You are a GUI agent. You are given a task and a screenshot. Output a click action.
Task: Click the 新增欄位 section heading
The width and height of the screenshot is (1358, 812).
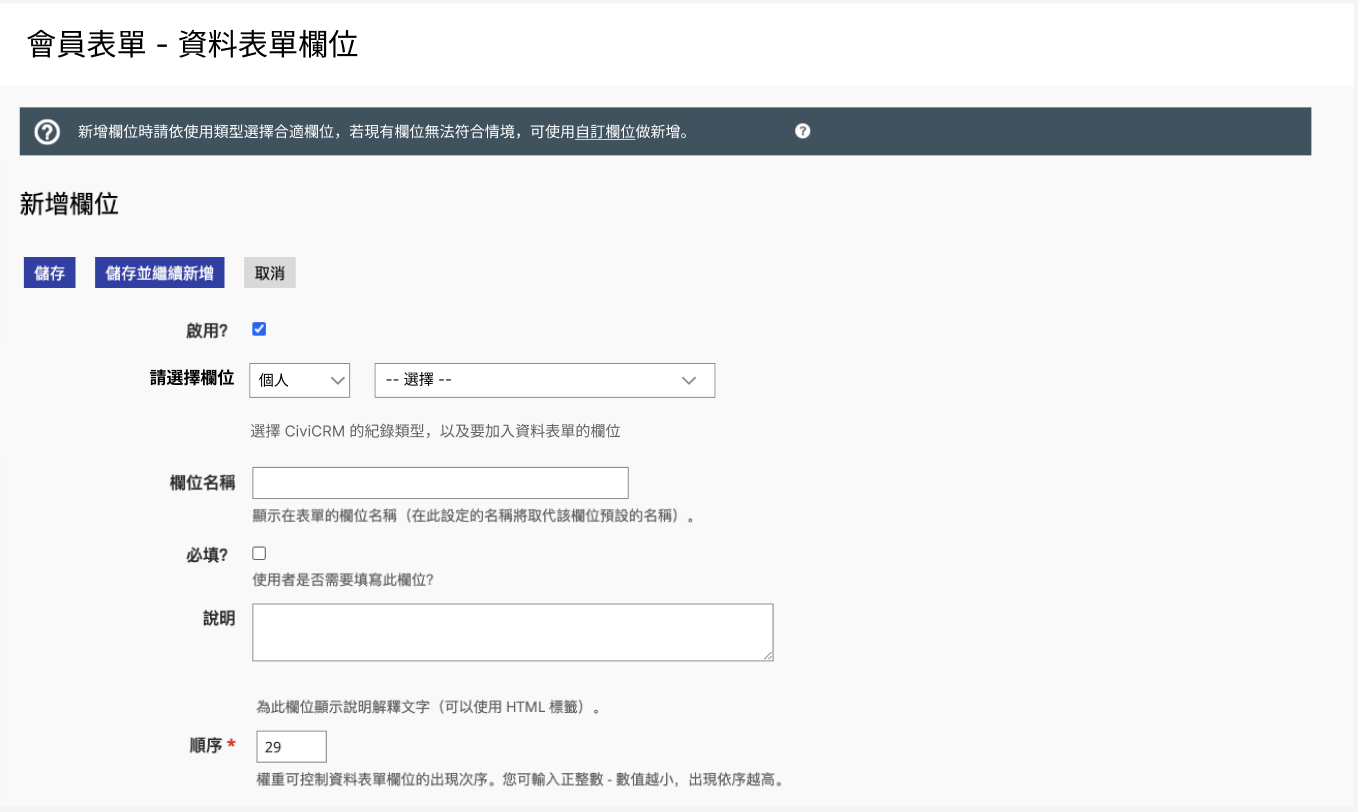click(x=66, y=204)
